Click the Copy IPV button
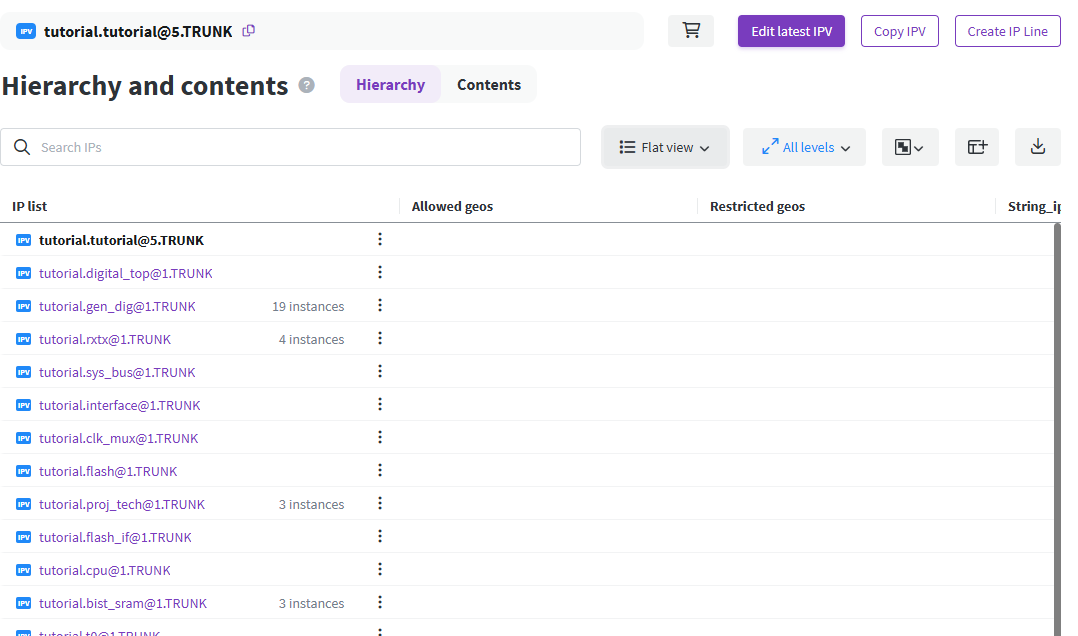1078x636 pixels. point(899,31)
